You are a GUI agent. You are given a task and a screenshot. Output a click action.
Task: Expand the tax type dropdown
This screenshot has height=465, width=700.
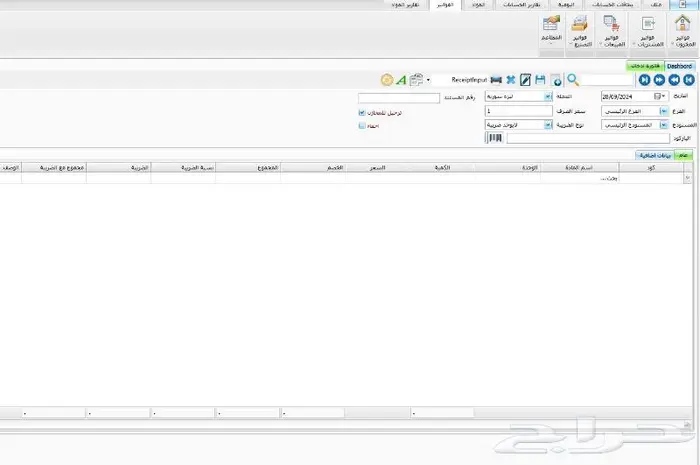547,125
